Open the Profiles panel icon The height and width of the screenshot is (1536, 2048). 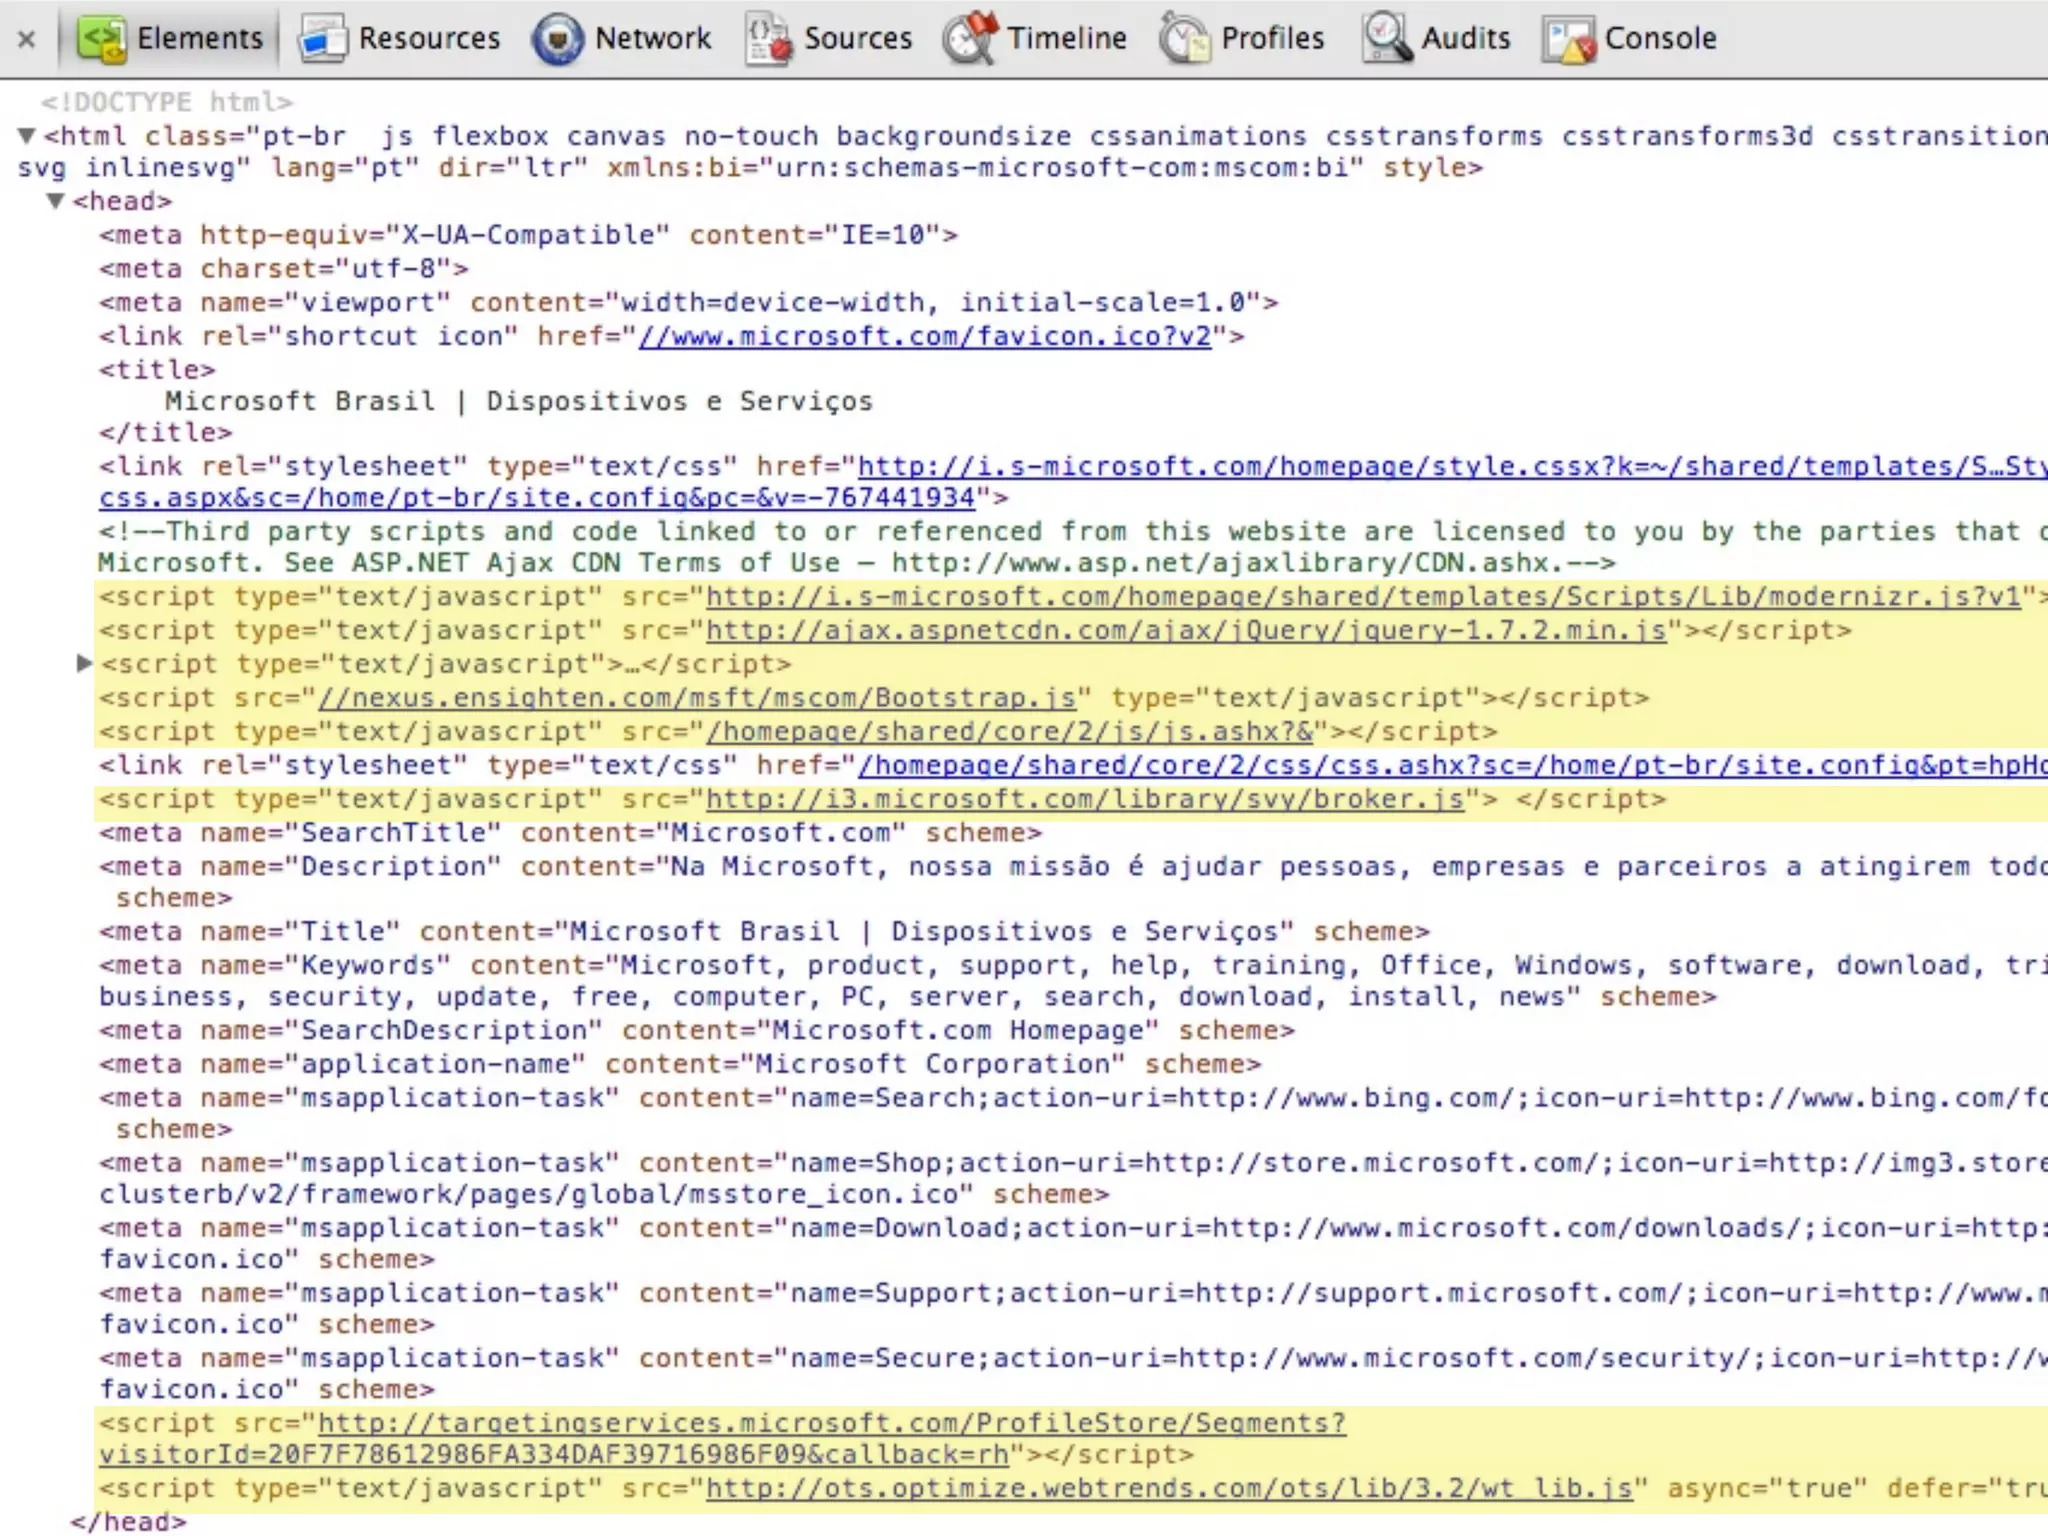(1185, 39)
